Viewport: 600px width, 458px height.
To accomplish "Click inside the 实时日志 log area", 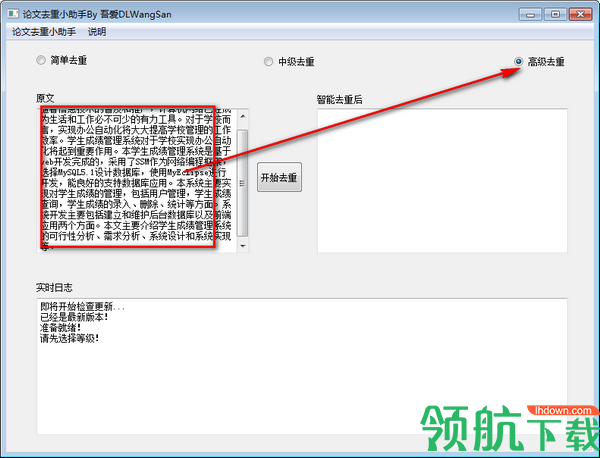I will 302,366.
